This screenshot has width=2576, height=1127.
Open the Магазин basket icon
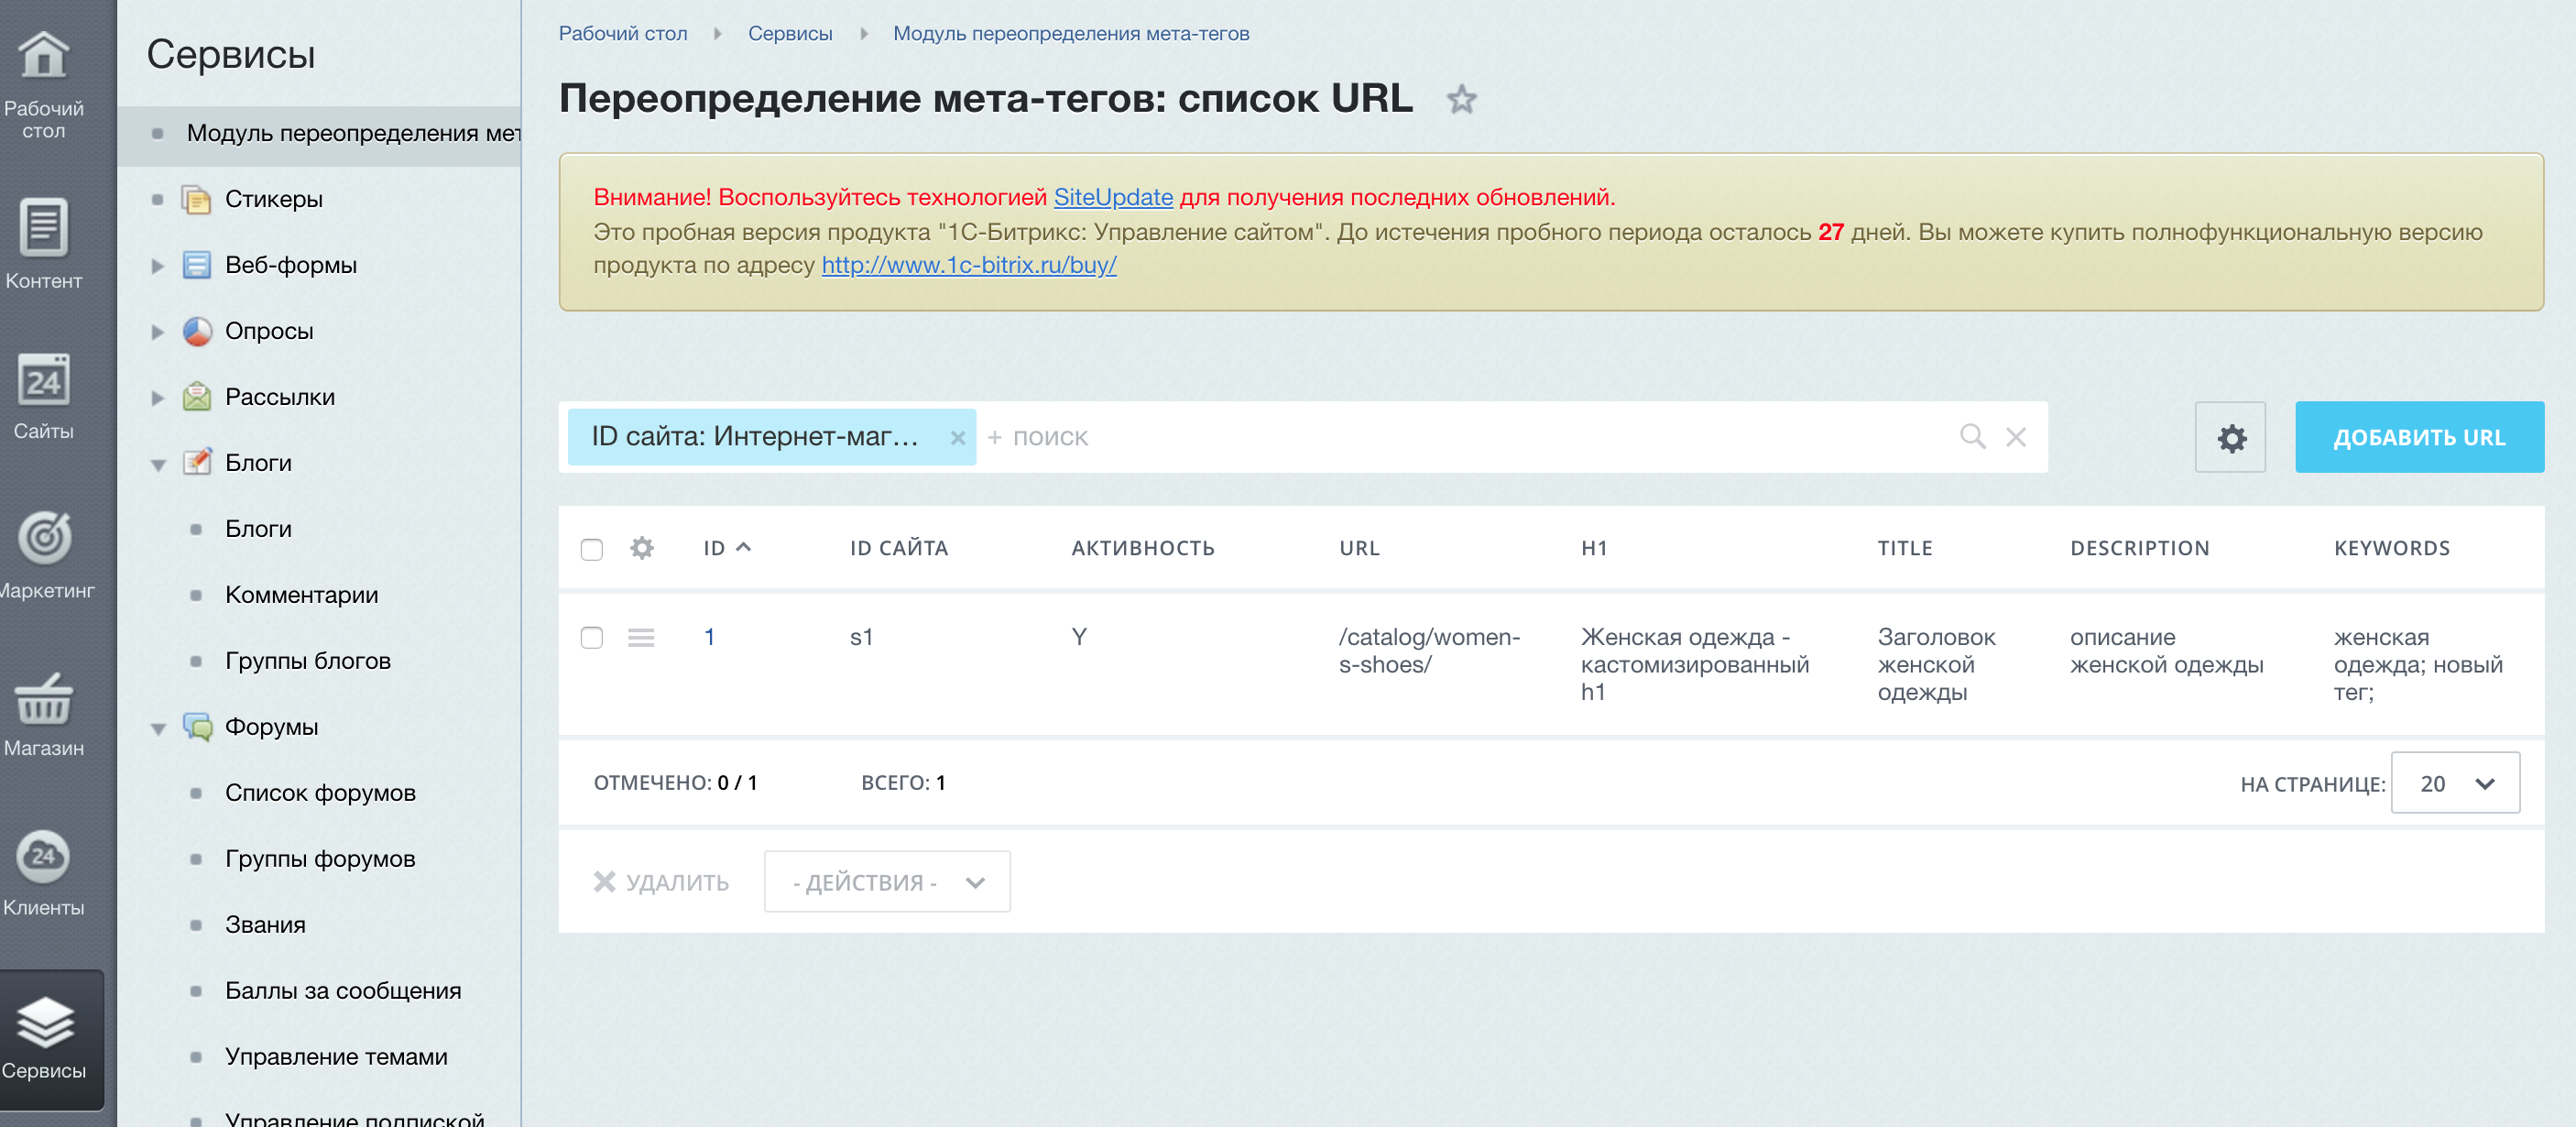click(44, 698)
